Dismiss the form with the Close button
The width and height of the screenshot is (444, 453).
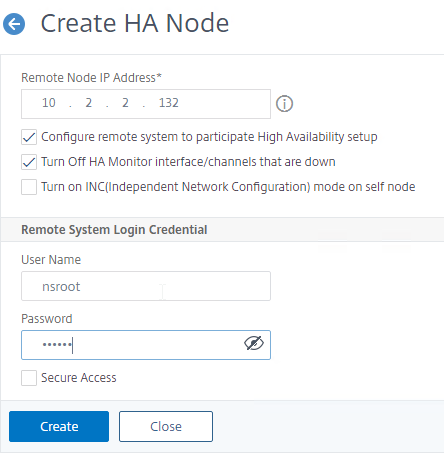[x=166, y=426]
